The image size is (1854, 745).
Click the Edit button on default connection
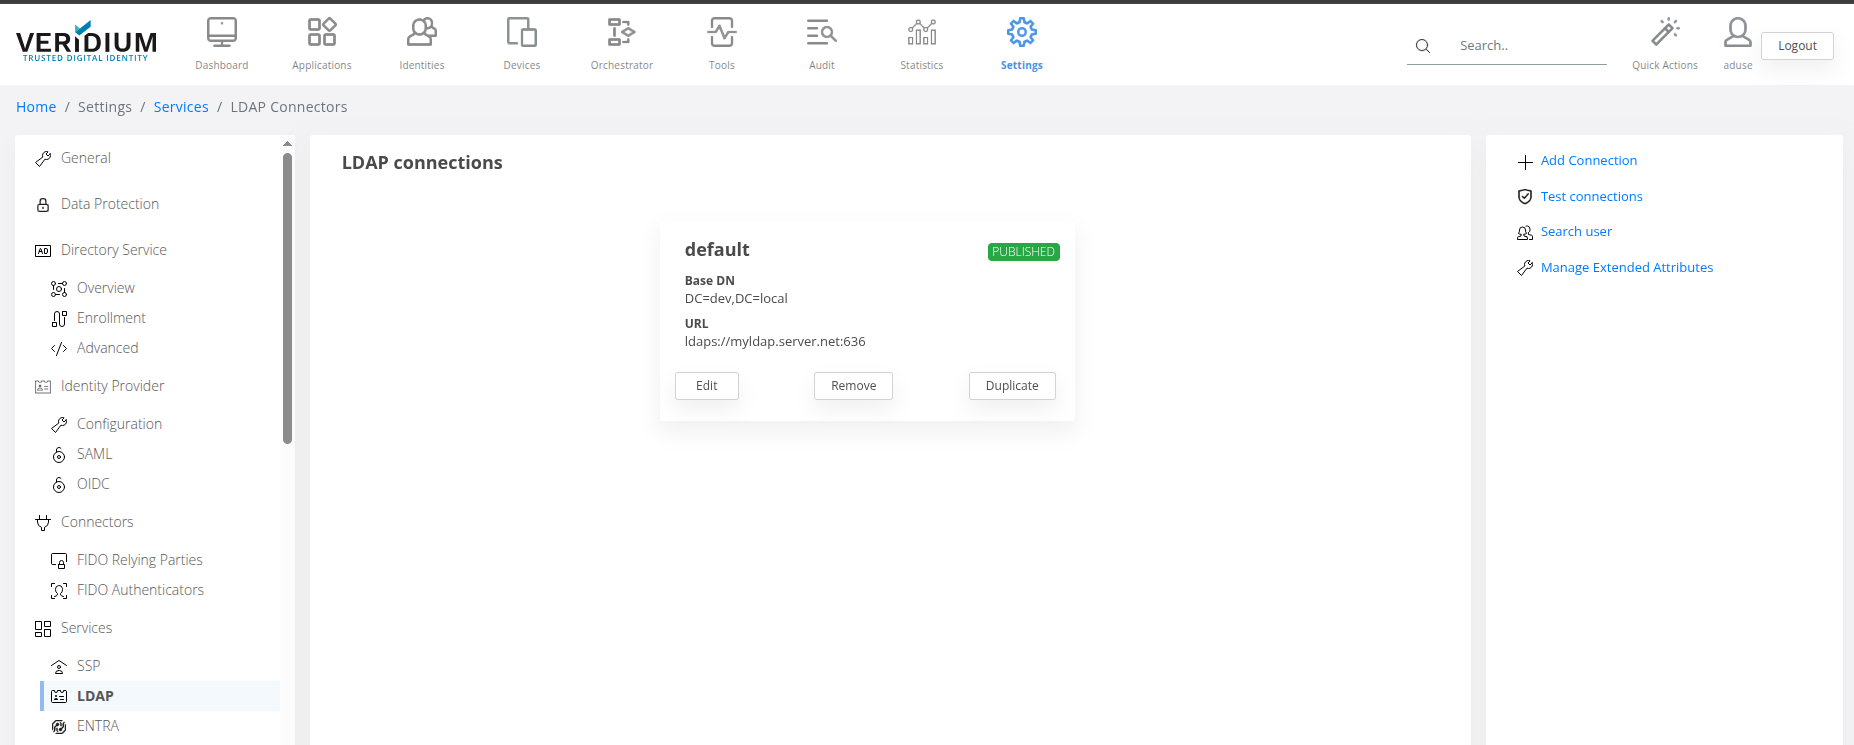(x=706, y=386)
